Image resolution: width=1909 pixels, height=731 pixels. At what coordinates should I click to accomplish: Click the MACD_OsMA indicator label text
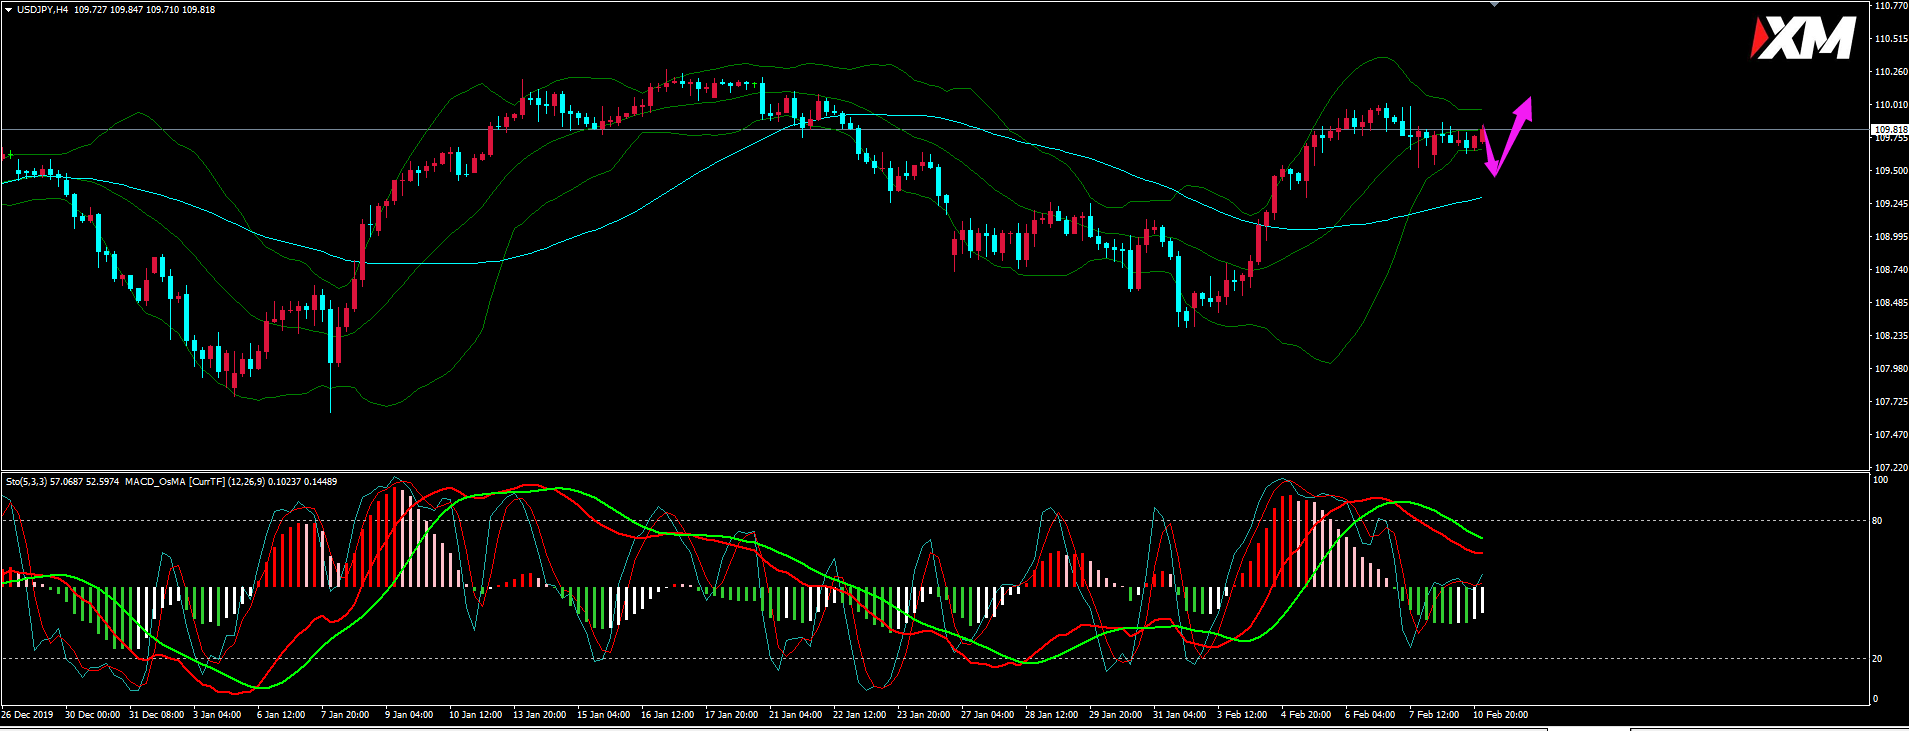point(154,482)
